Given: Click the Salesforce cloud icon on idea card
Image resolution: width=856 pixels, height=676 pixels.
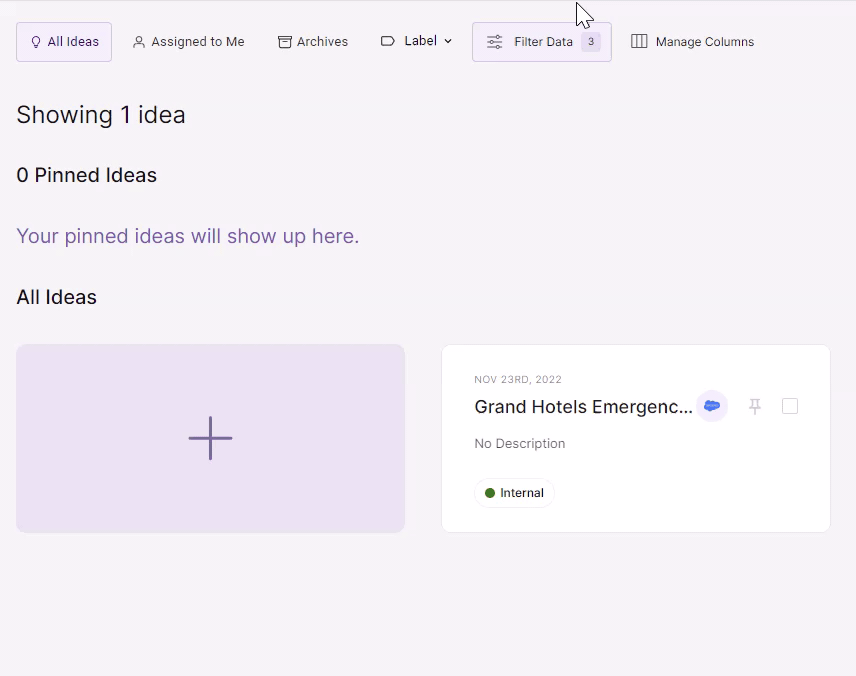Looking at the screenshot, I should pos(712,406).
